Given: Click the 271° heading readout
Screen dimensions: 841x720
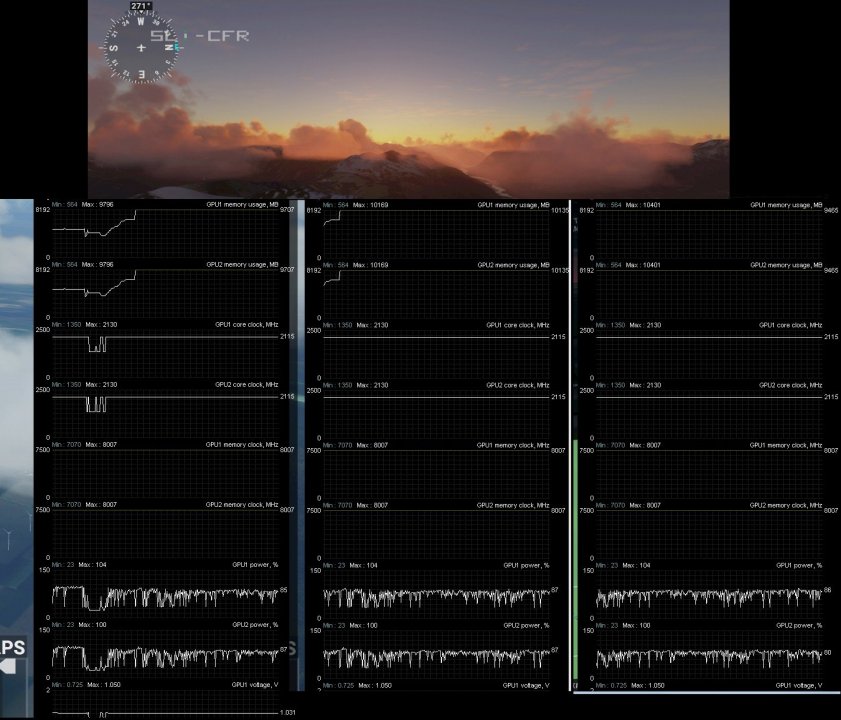Looking at the screenshot, I should click(x=141, y=6).
